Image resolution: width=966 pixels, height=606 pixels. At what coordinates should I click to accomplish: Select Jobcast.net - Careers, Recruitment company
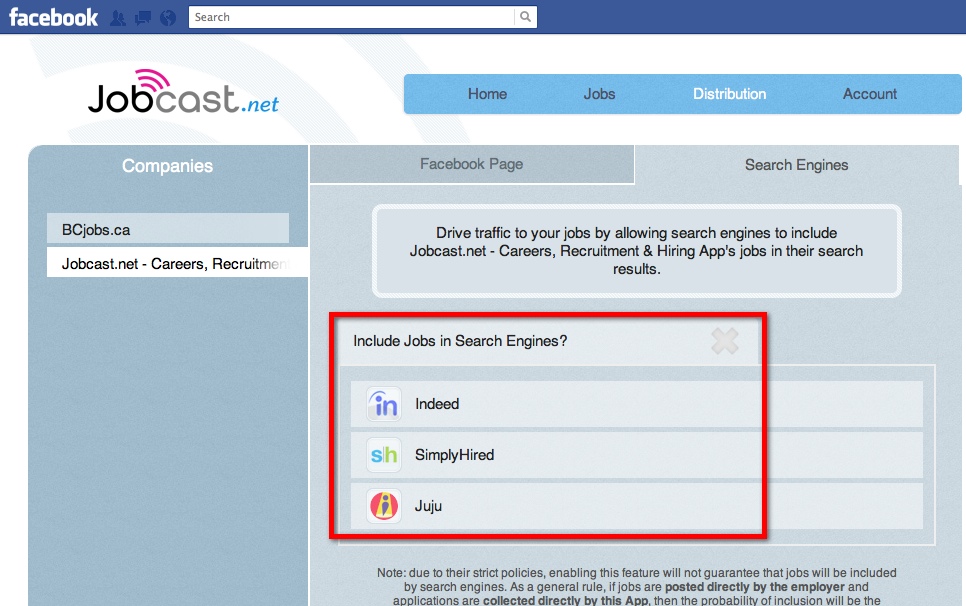coord(177,263)
